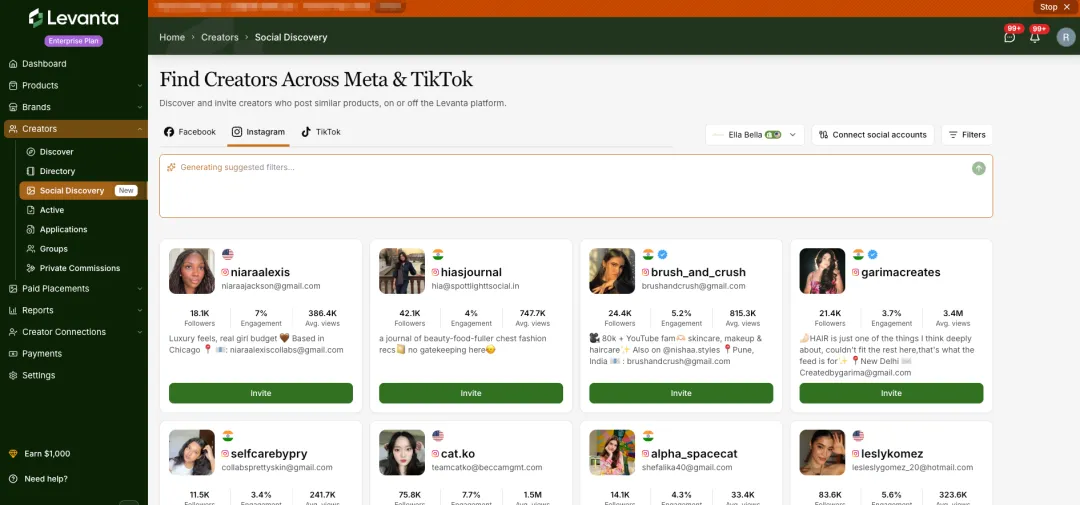Click the 3.4M avg views value
Screen dimensions: 1080x505
coord(954,313)
